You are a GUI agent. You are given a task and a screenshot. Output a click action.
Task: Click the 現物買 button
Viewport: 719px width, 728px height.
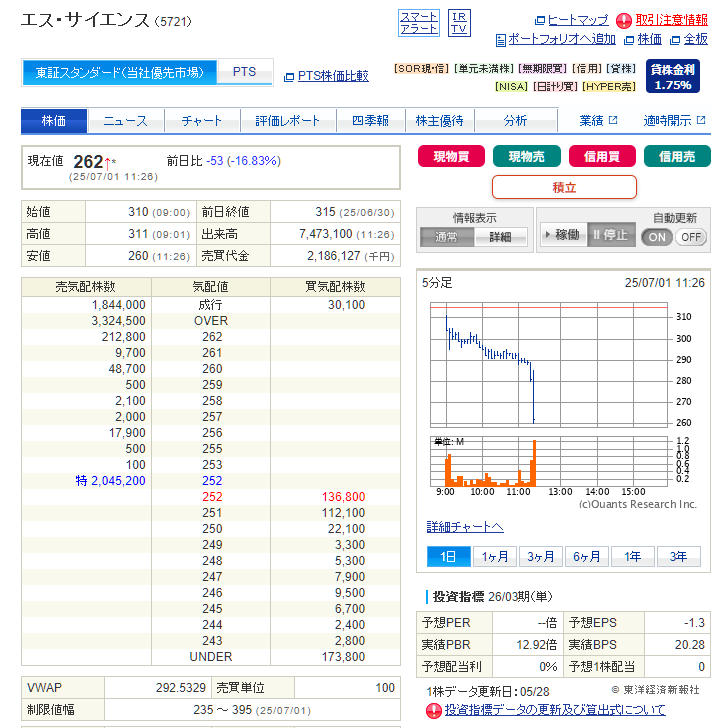coord(451,156)
